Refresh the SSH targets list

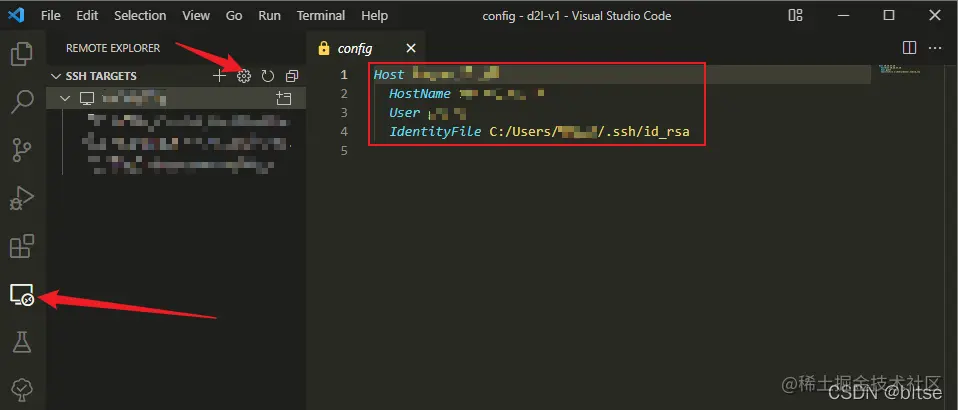point(268,76)
